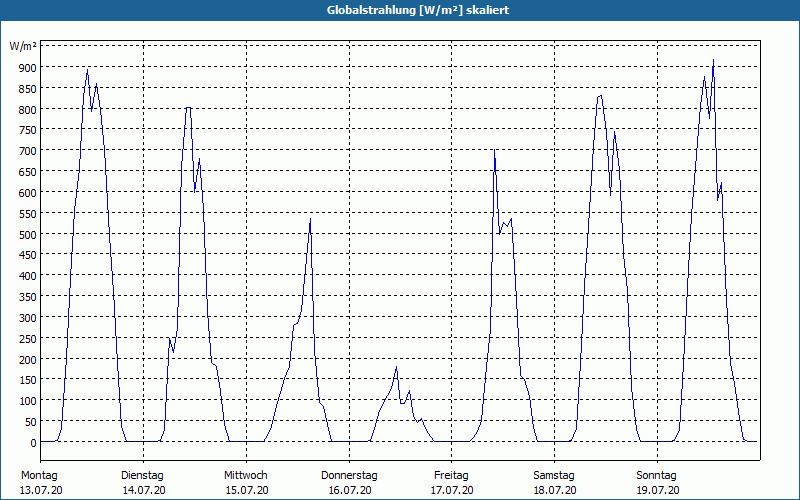Select the y-axis value "300"
This screenshot has width=800, height=500.
click(28, 318)
